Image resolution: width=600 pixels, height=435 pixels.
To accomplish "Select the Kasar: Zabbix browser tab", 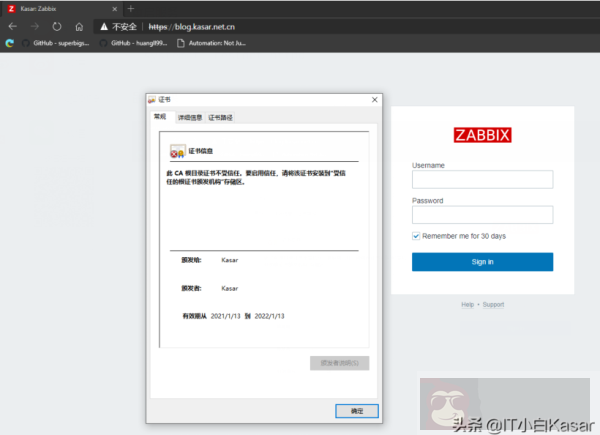I will click(x=62, y=9).
